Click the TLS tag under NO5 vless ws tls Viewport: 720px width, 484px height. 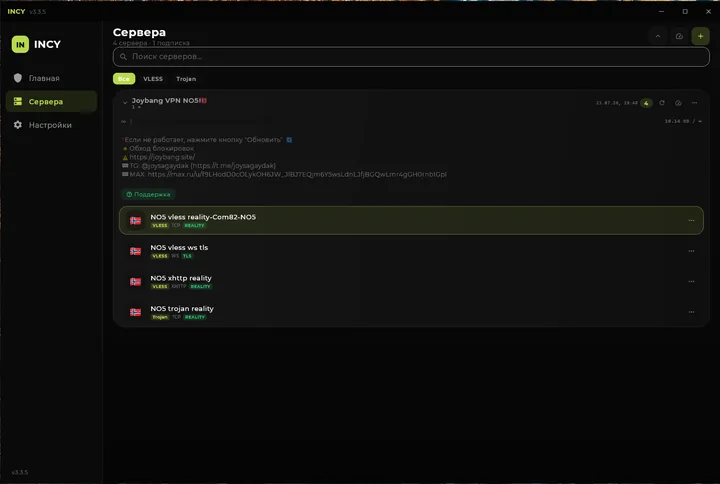tap(187, 256)
